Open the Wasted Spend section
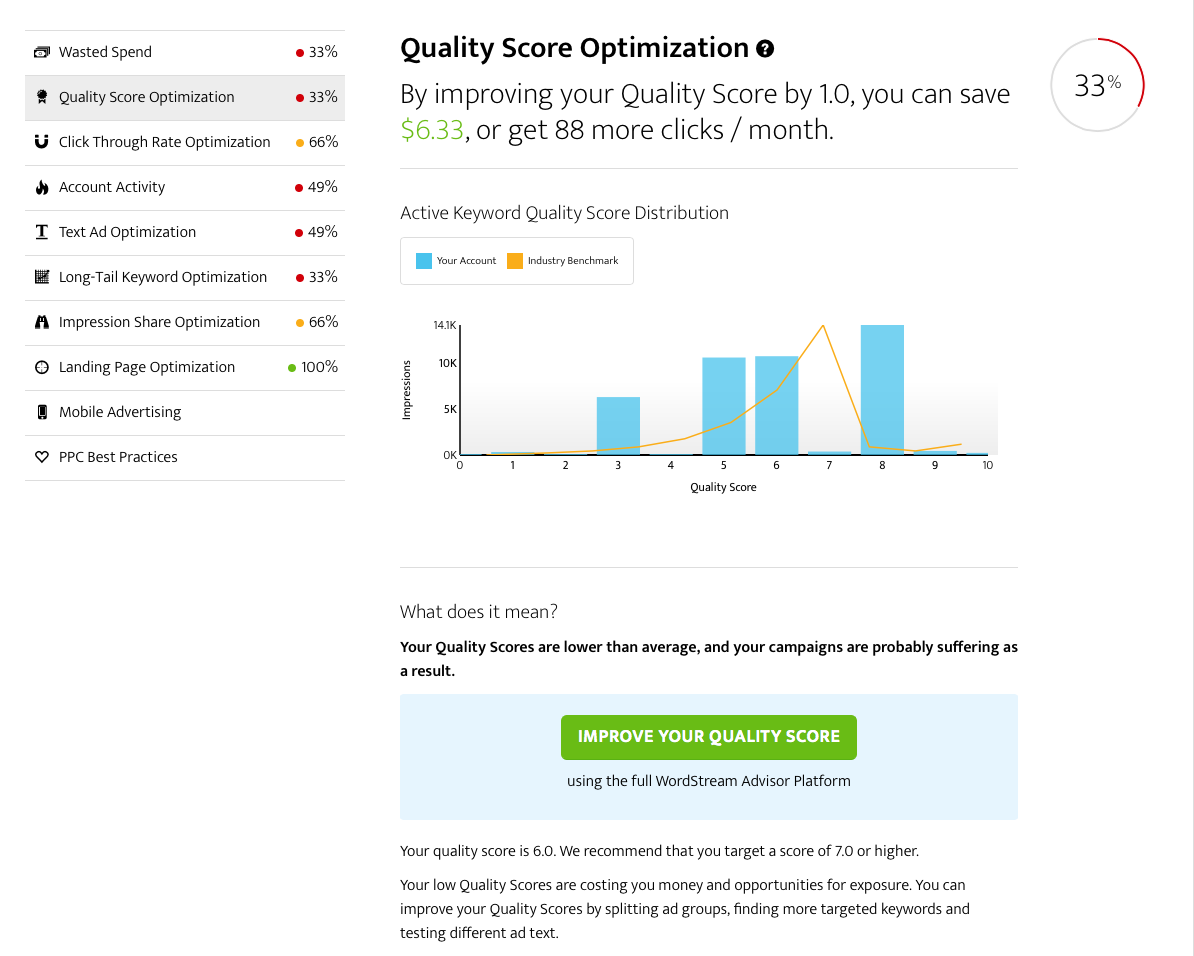This screenshot has height=956, width=1194. pyautogui.click(x=105, y=52)
